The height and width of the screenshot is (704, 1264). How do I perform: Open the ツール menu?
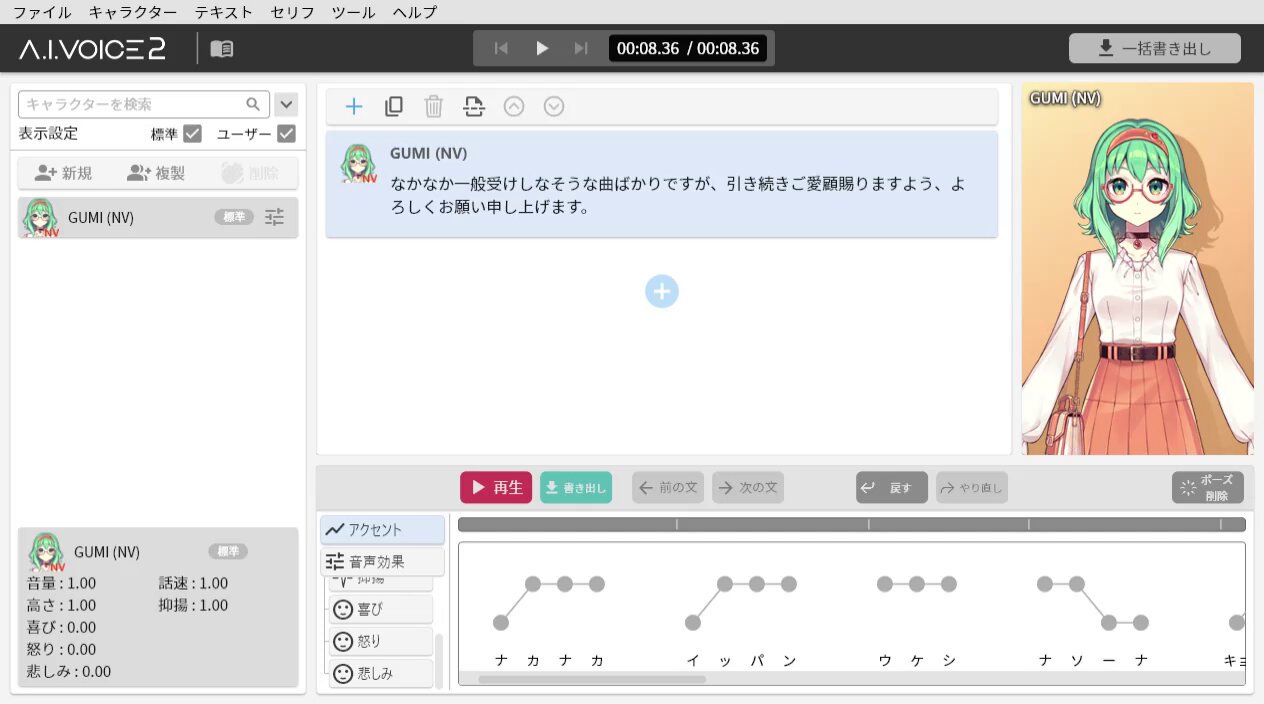tap(353, 13)
